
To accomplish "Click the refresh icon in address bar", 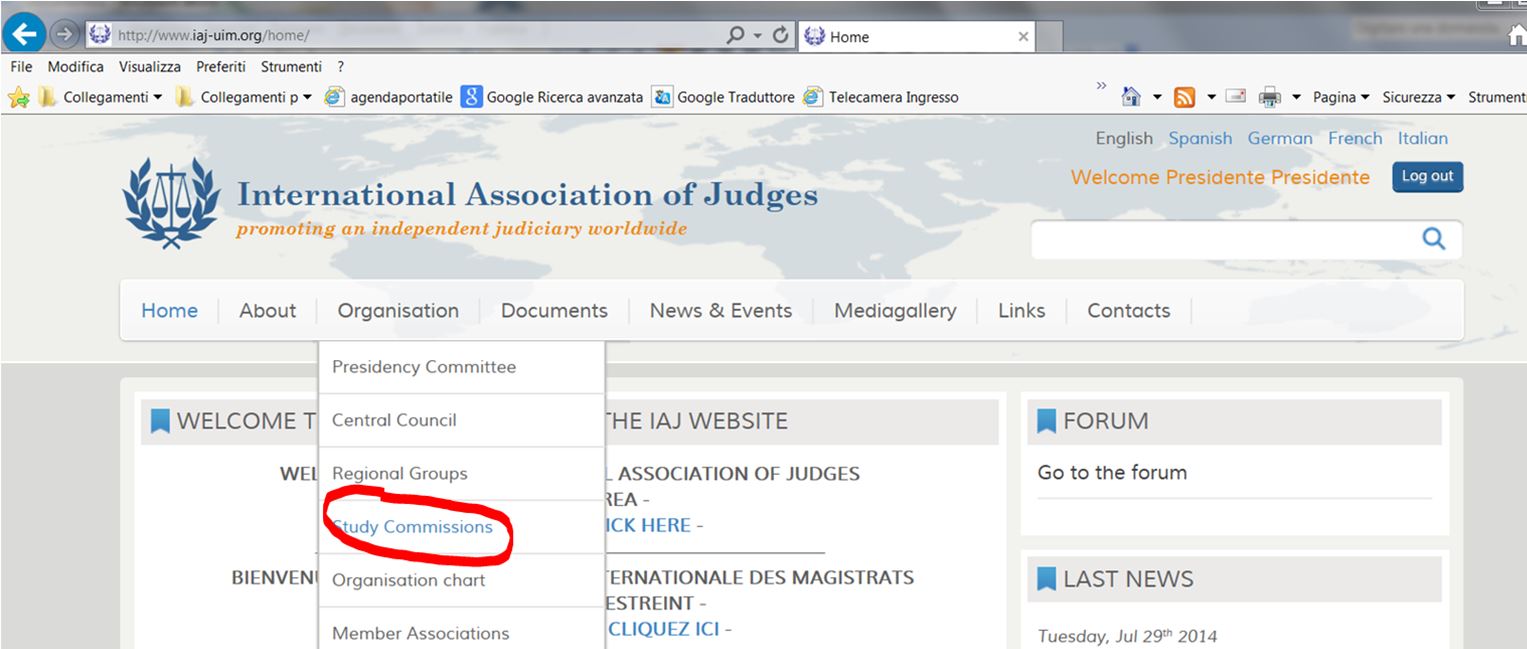I will 781,36.
